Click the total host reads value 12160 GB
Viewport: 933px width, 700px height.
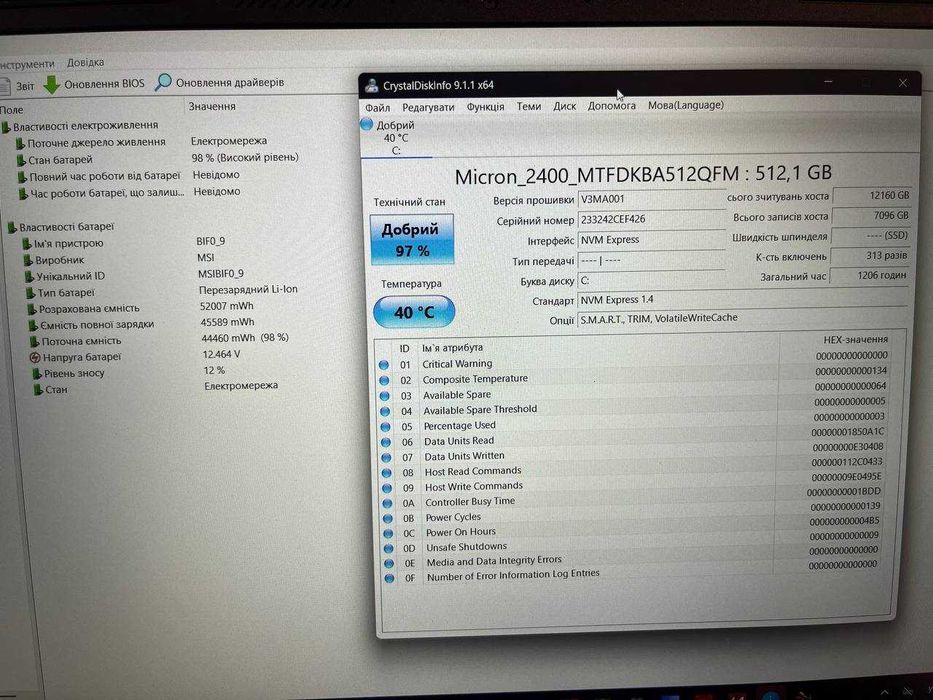pos(871,195)
